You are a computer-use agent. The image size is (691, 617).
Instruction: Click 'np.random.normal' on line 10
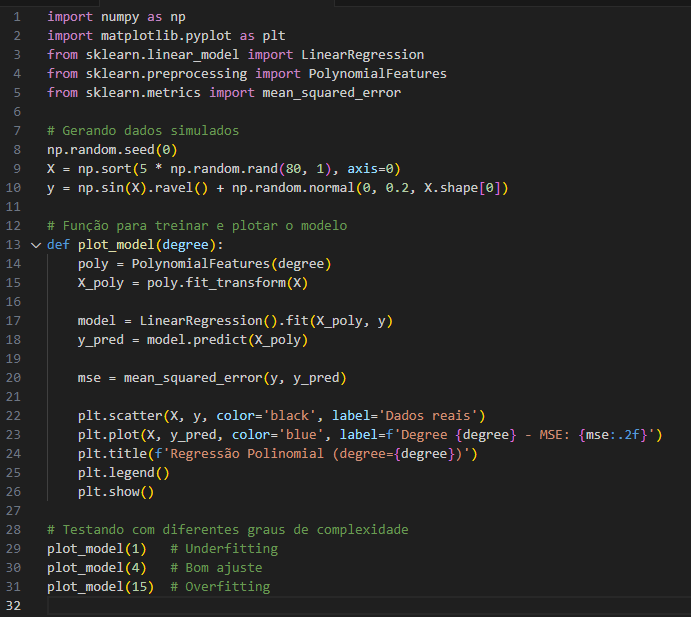[x=293, y=188]
